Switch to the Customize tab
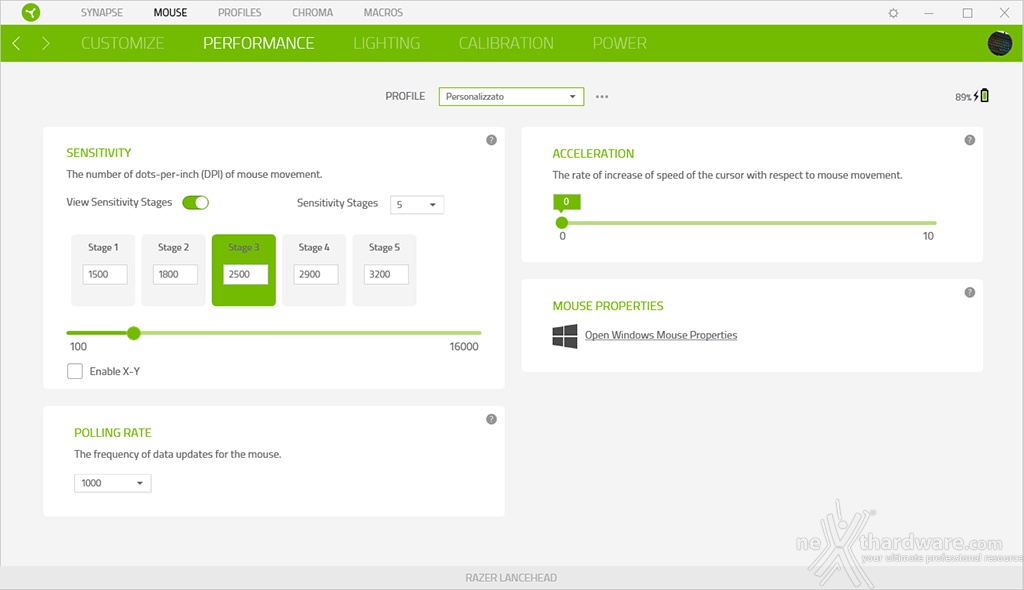 [123, 43]
